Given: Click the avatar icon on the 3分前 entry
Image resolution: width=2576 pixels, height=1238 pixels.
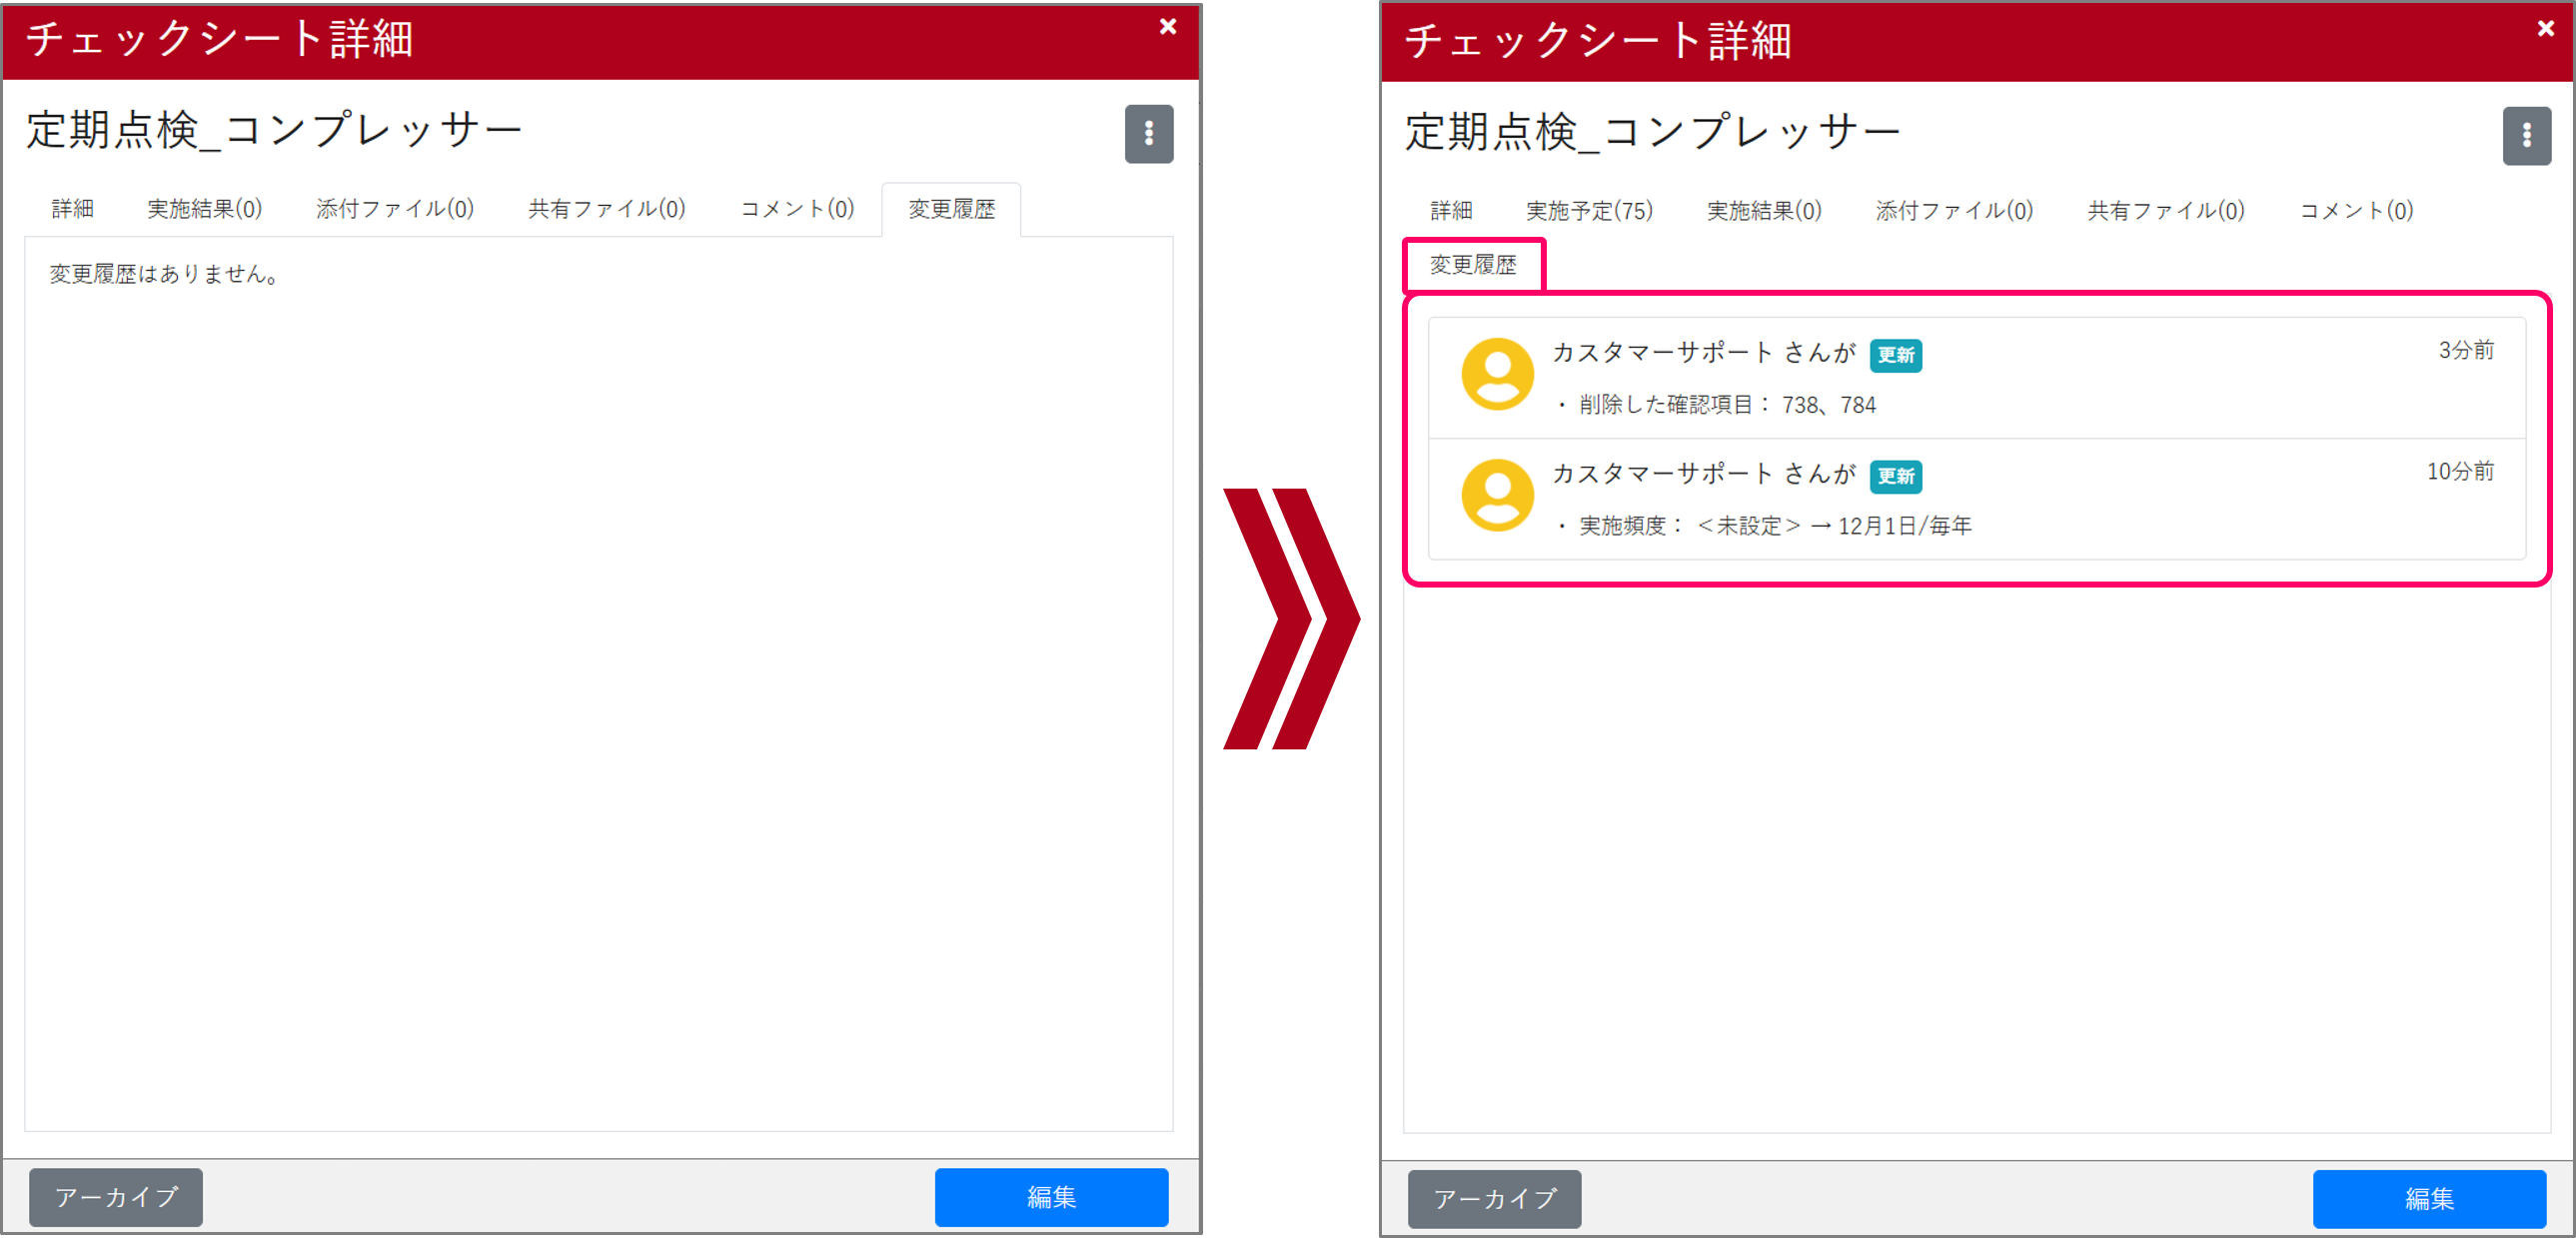Looking at the screenshot, I should click(1498, 374).
